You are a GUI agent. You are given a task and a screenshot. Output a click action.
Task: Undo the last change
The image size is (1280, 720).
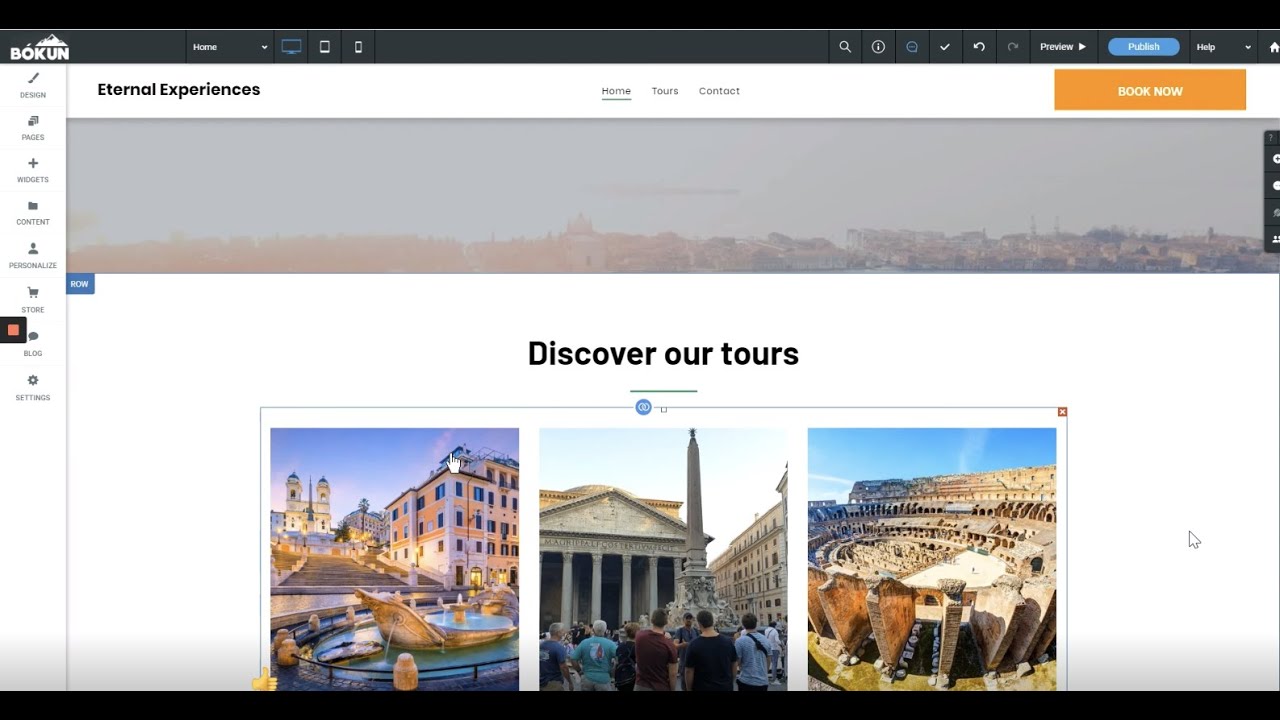point(979,47)
